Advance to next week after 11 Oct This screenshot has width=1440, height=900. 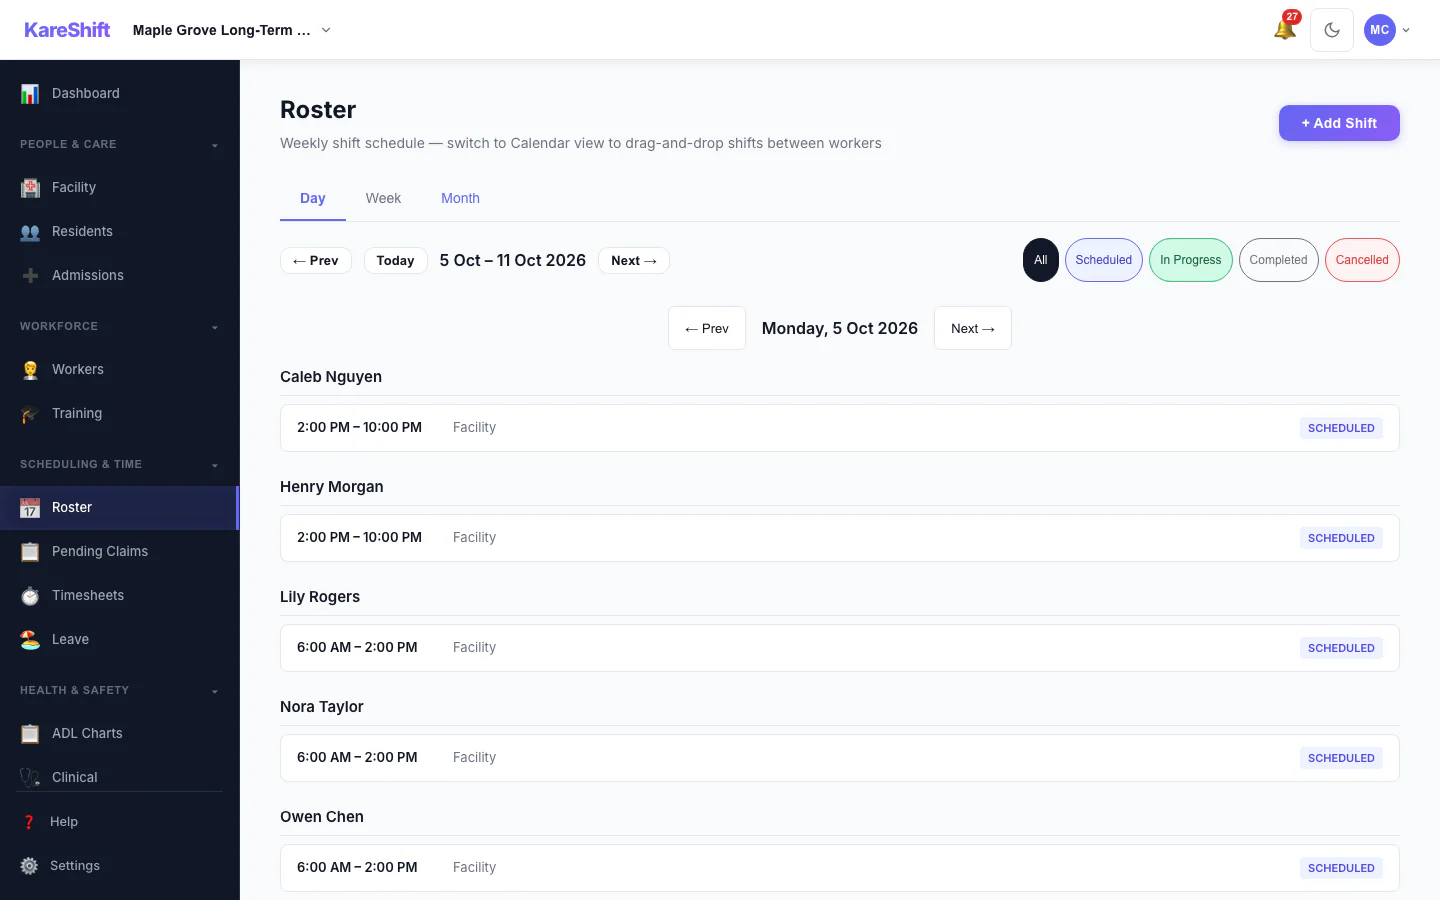tap(634, 261)
